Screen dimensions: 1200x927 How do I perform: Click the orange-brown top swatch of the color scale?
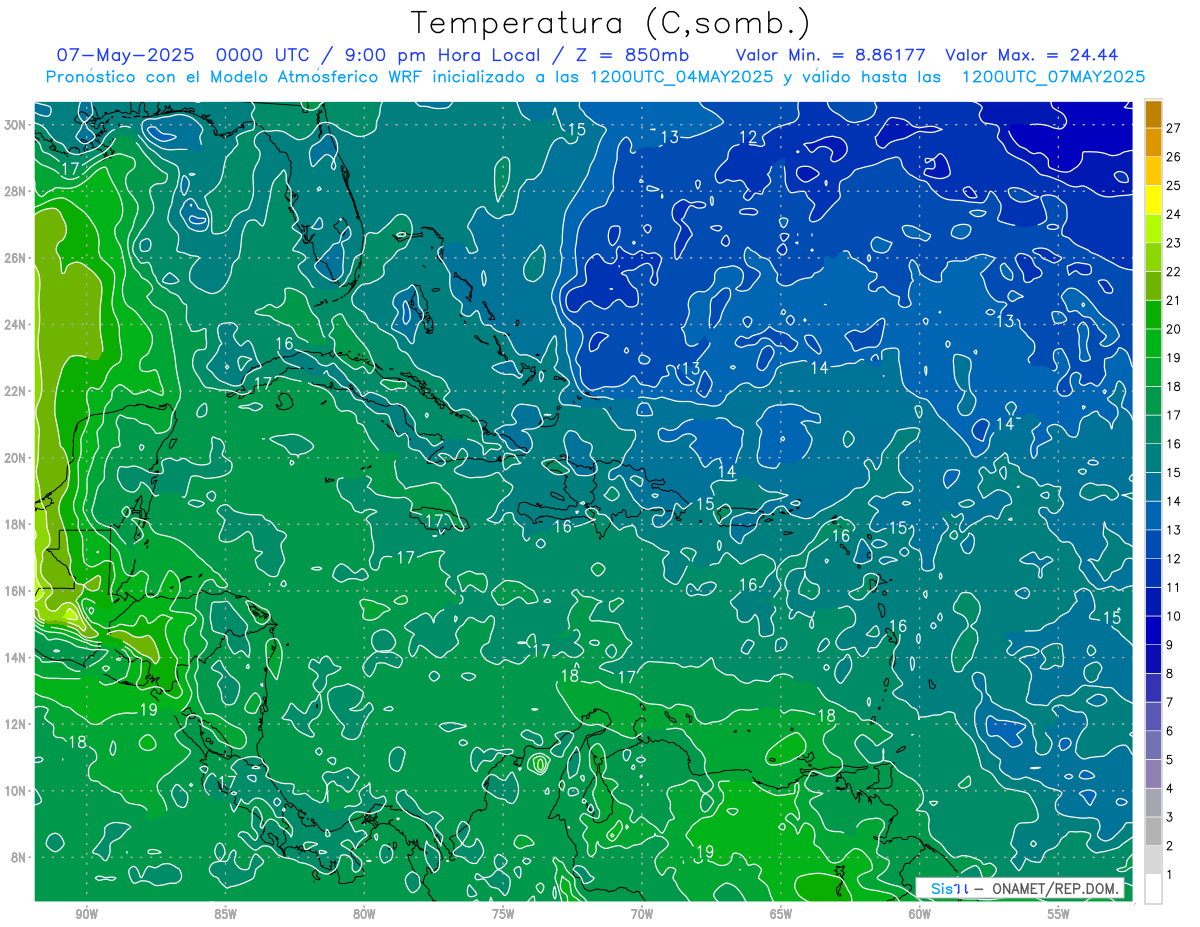click(x=1153, y=114)
